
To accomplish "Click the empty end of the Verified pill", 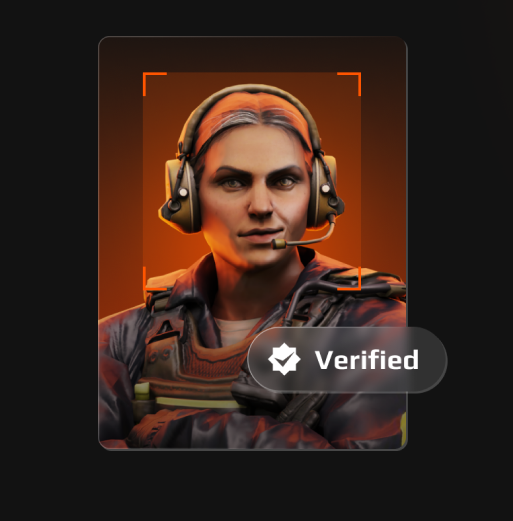I will tap(432, 360).
